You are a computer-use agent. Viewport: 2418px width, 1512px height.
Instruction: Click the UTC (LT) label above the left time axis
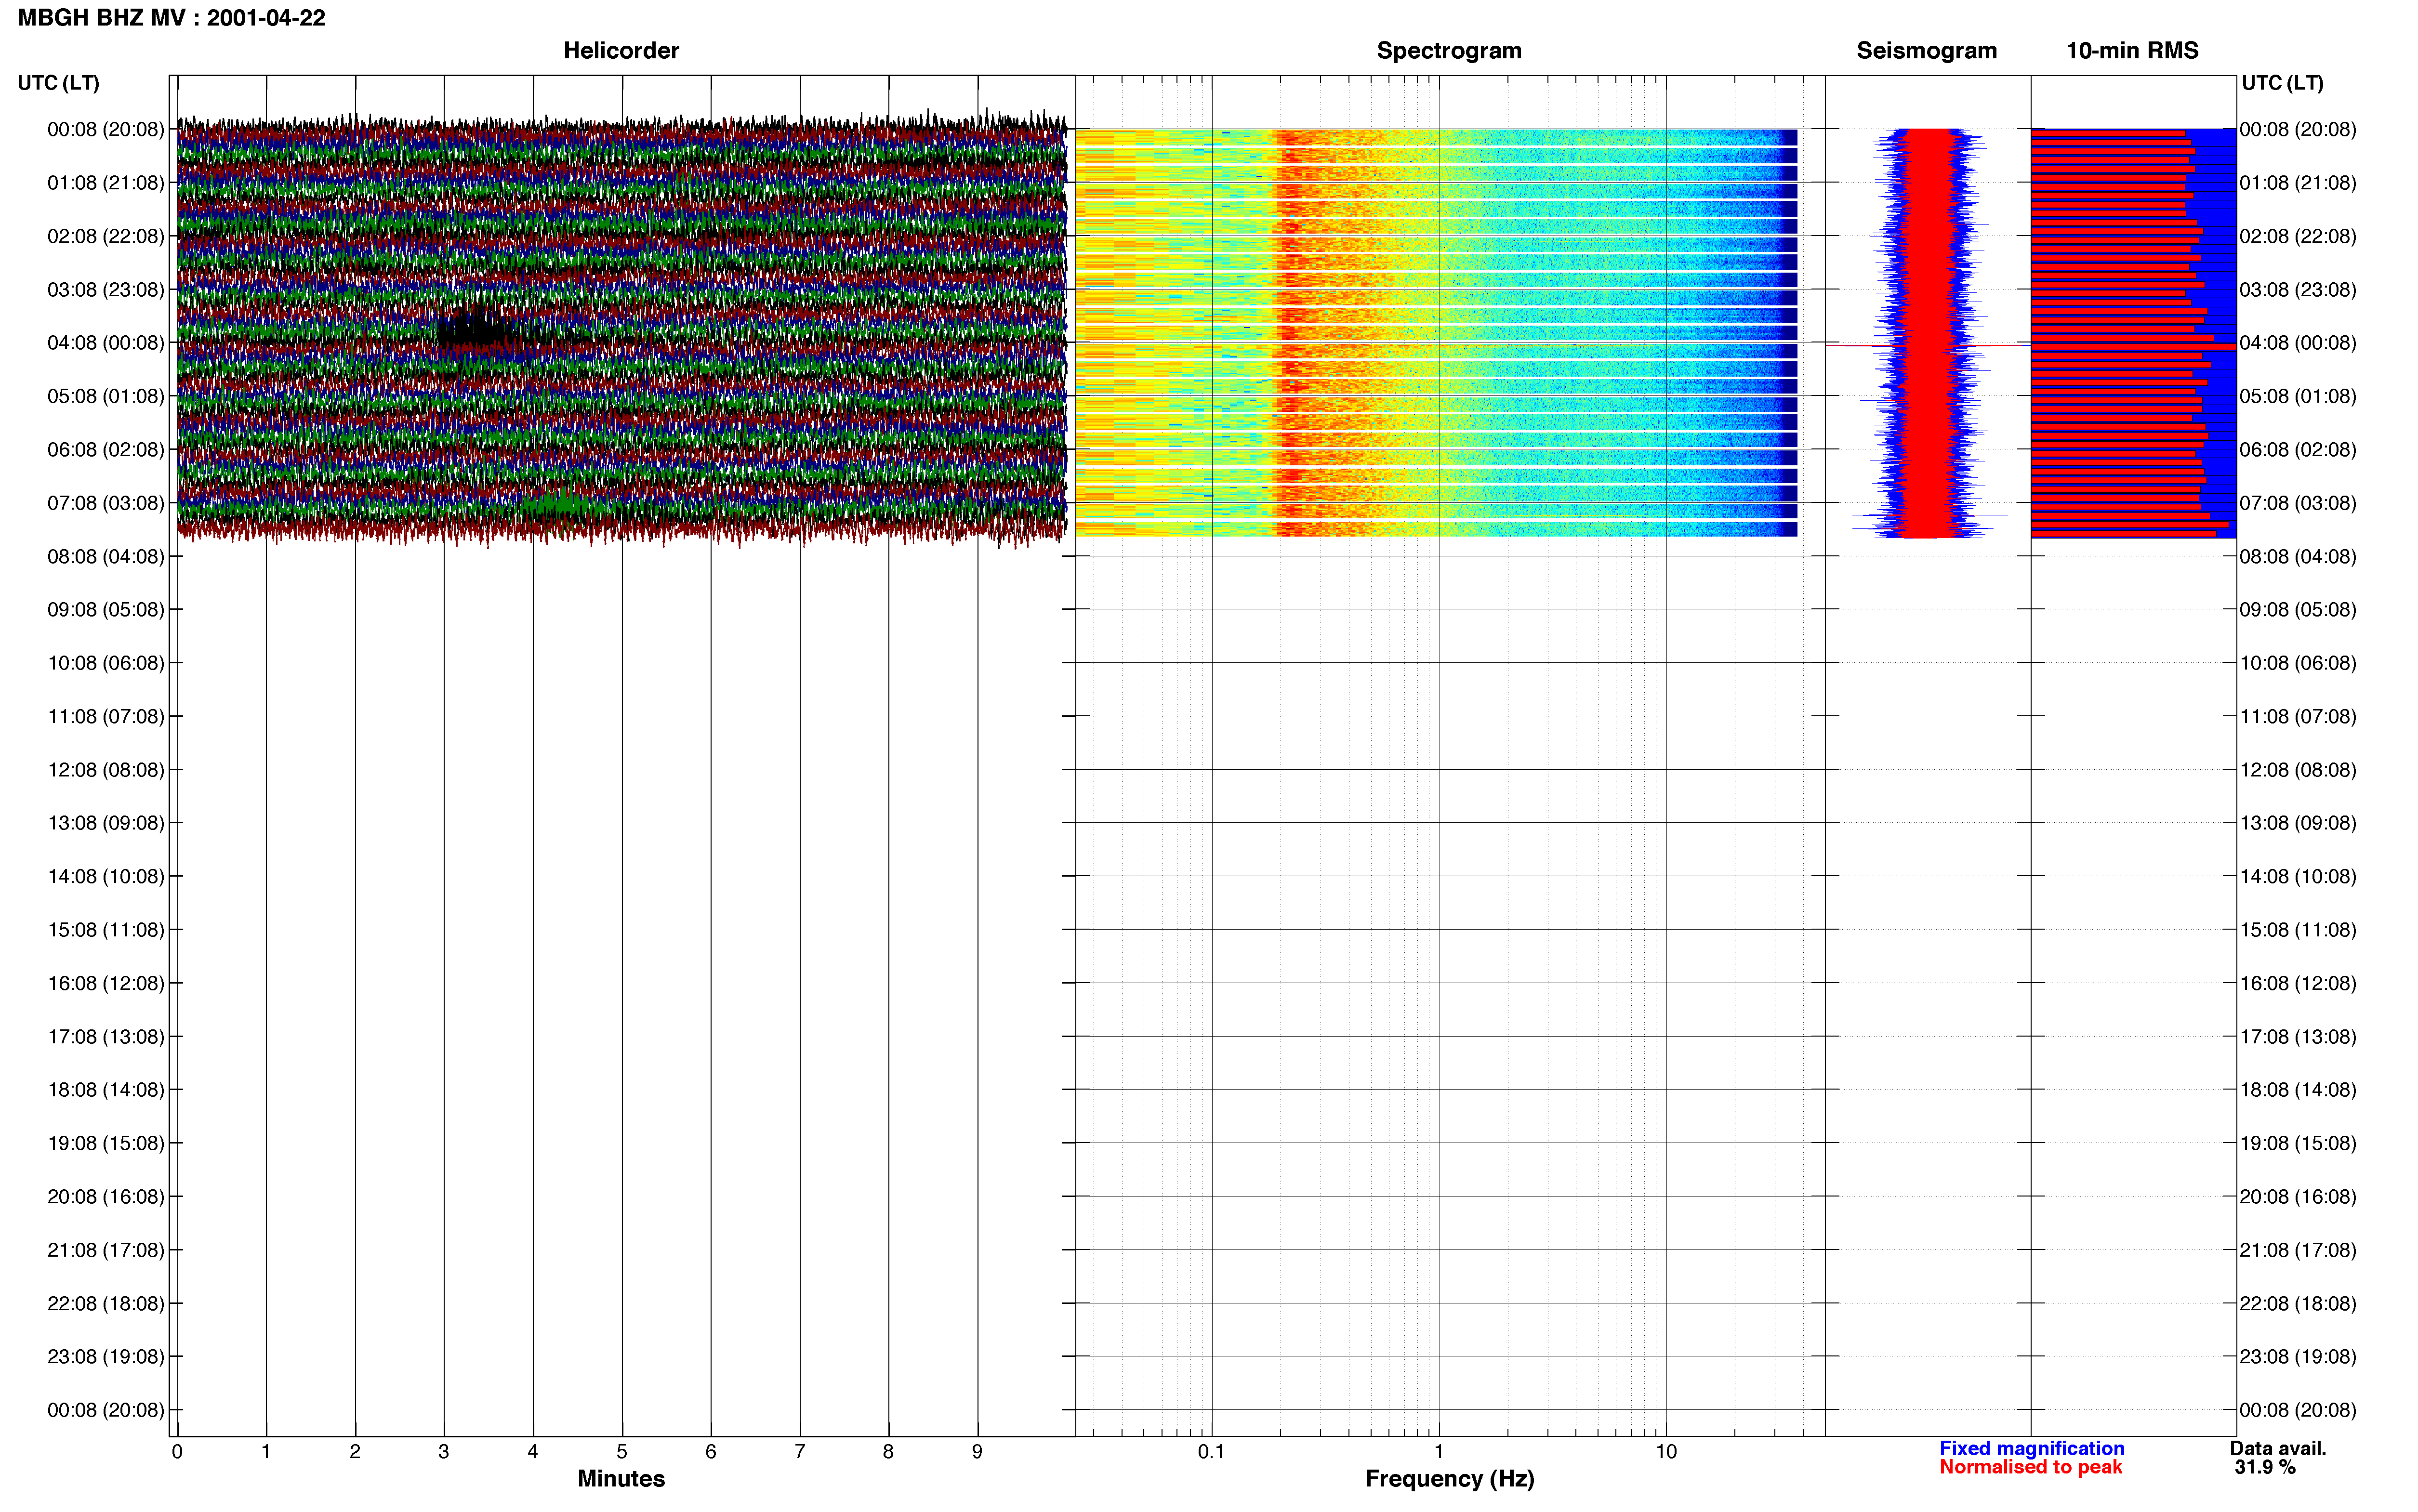coord(59,83)
